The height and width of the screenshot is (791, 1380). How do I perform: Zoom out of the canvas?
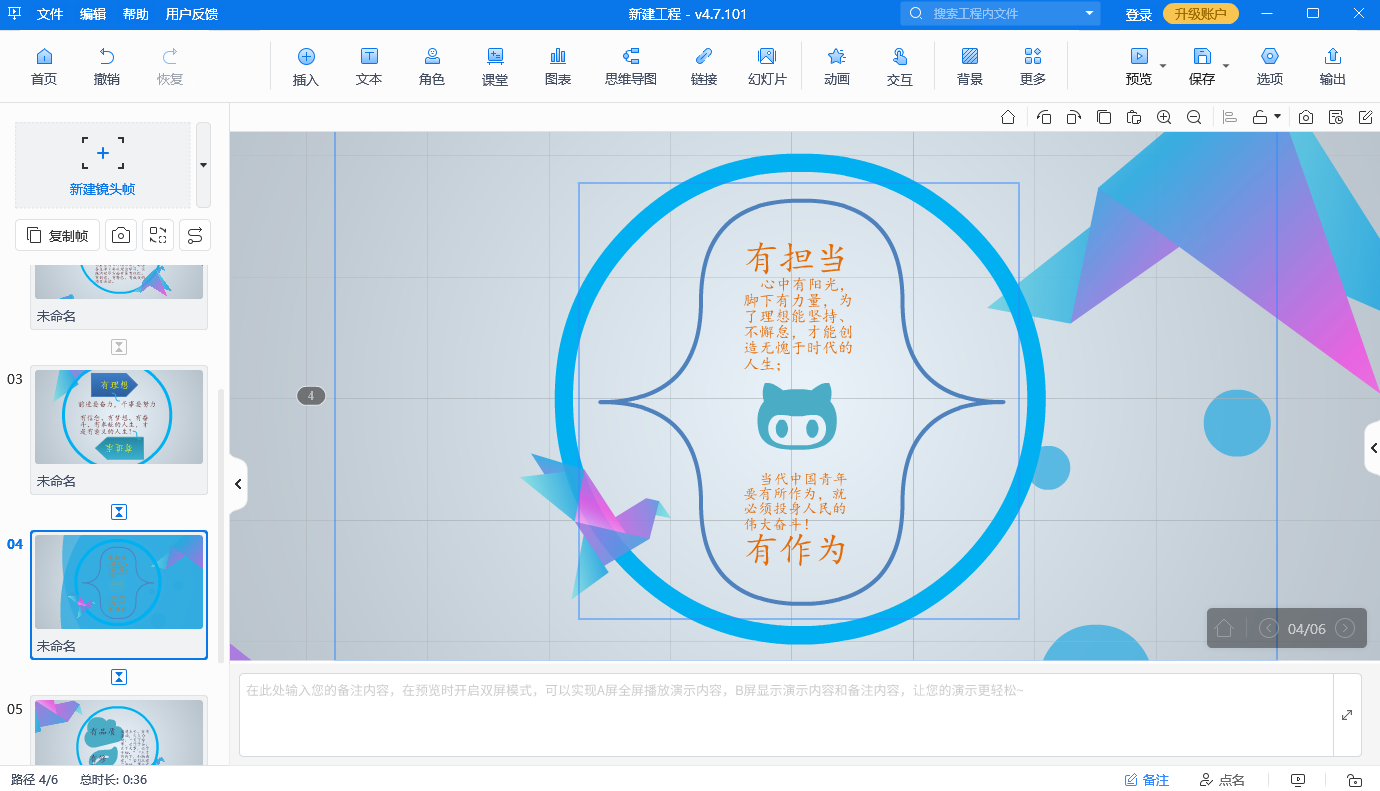pyautogui.click(x=1194, y=117)
